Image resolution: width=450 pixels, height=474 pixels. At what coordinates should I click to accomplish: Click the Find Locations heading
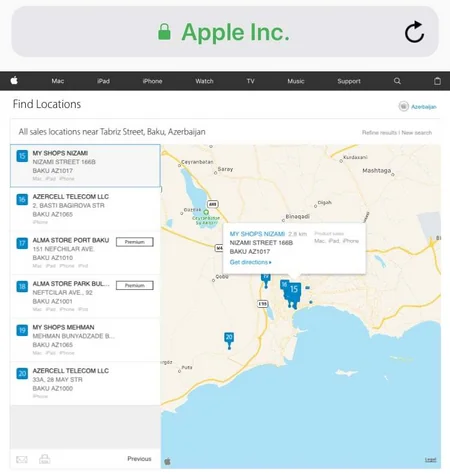click(x=47, y=104)
